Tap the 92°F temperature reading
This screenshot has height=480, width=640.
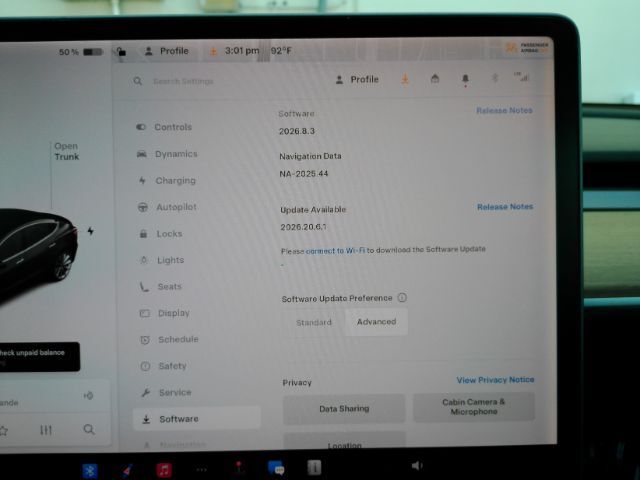click(x=281, y=51)
